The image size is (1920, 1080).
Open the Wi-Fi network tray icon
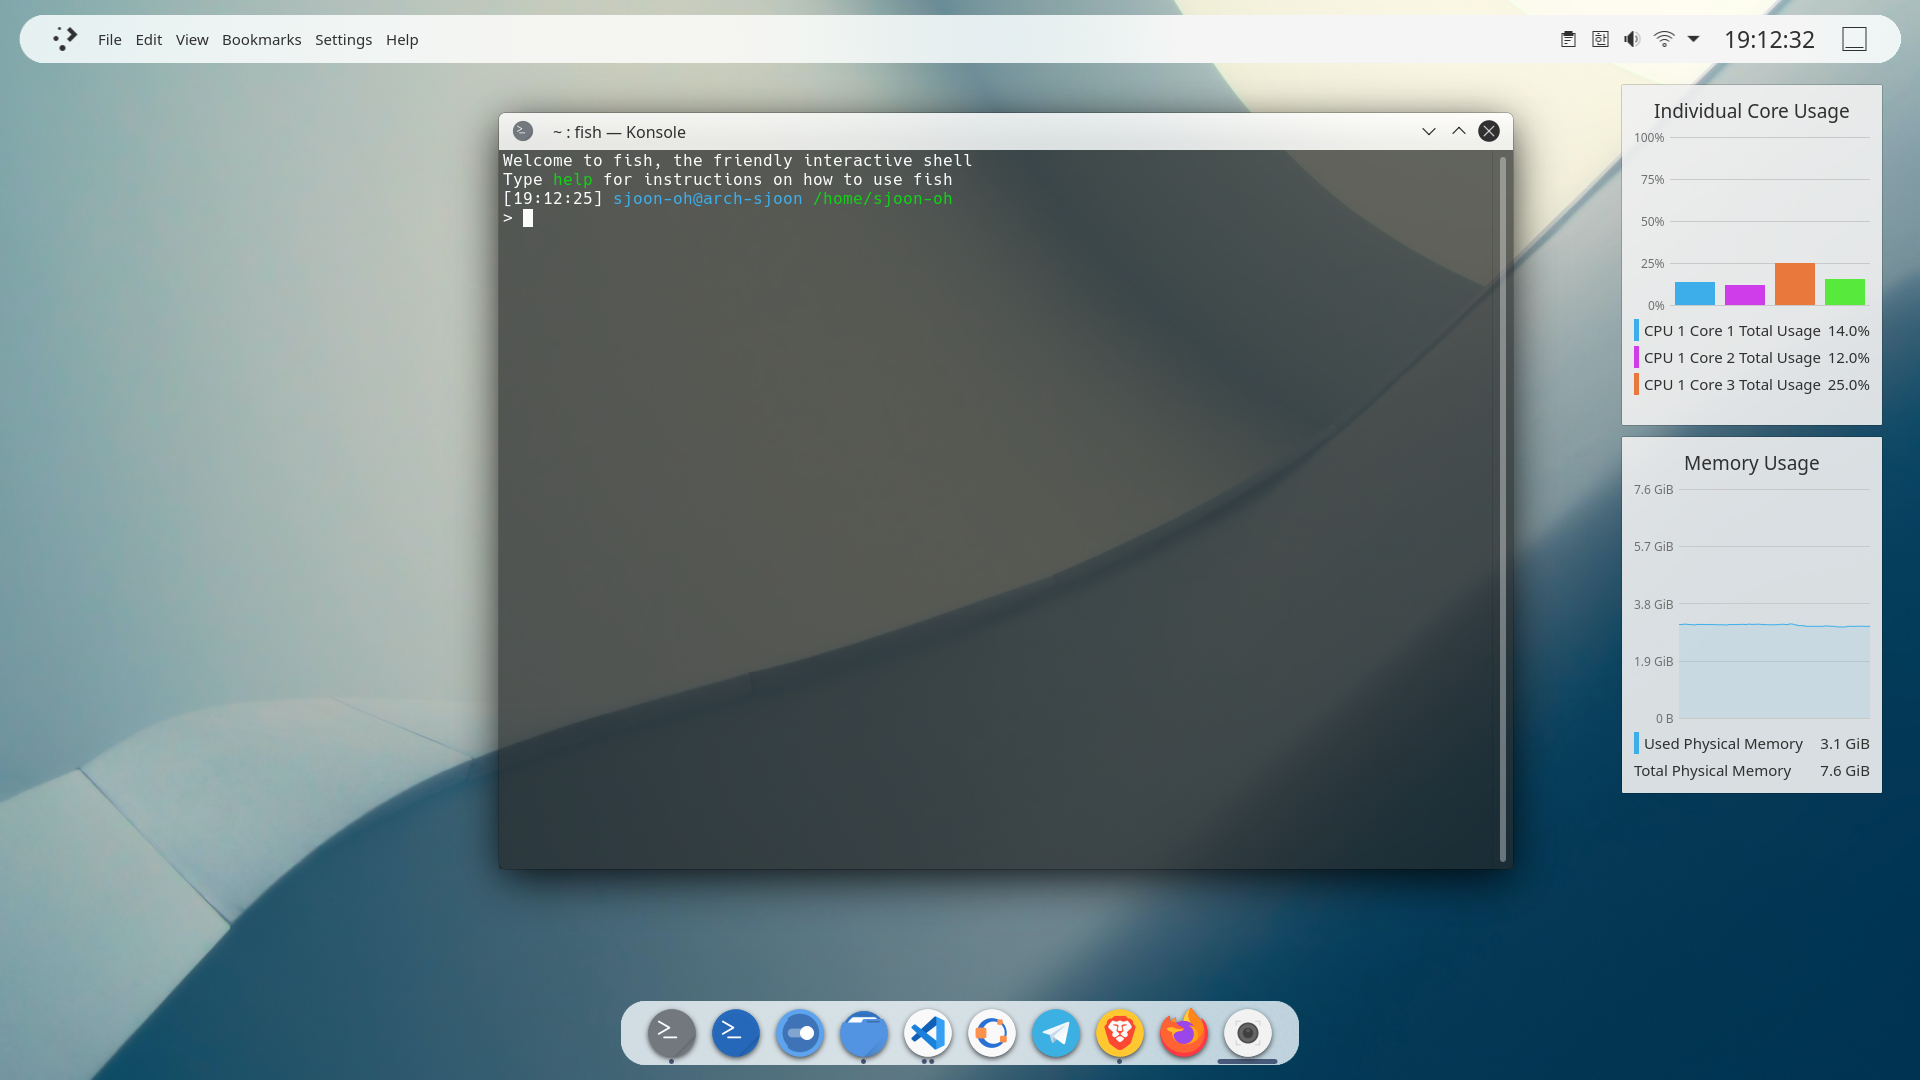(x=1664, y=39)
